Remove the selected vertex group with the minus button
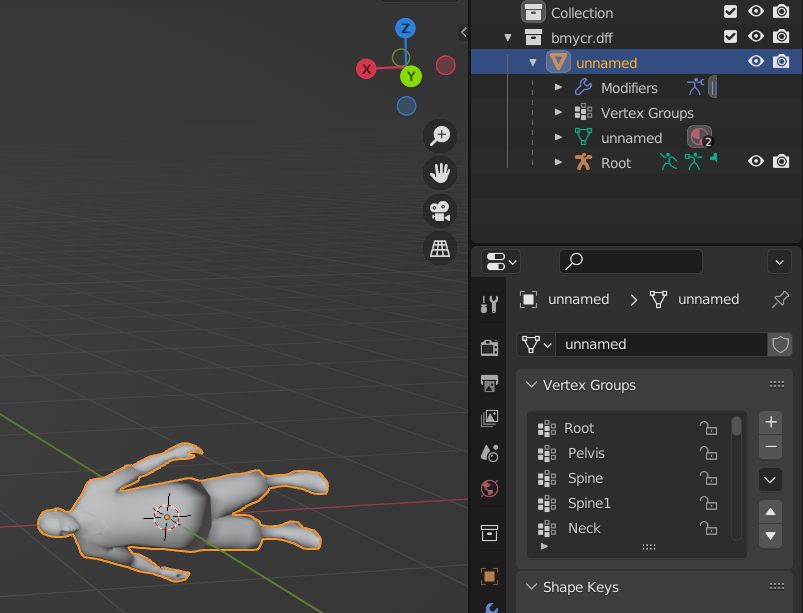 pyautogui.click(x=769, y=447)
